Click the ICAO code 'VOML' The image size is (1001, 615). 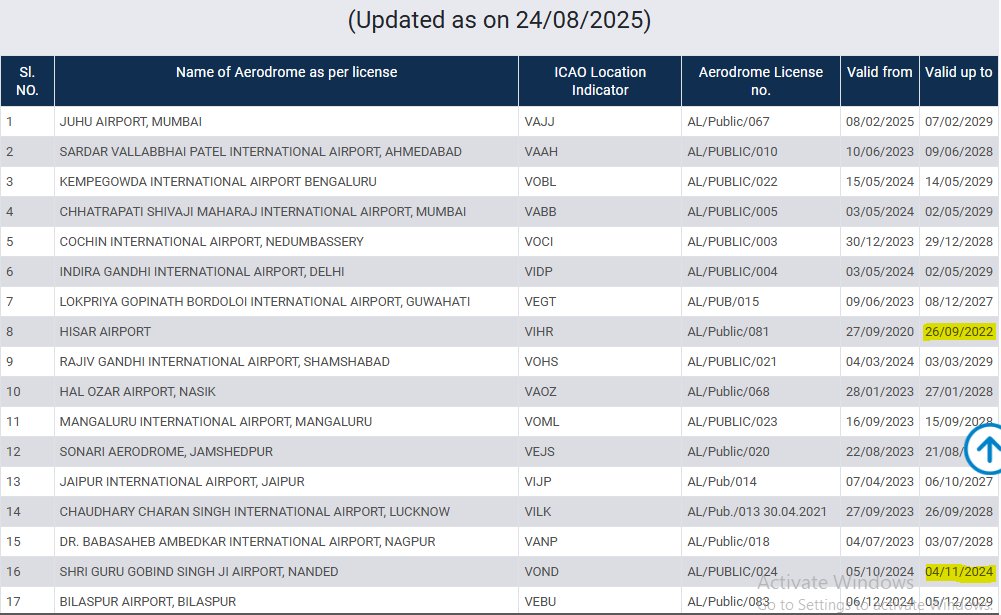tap(541, 421)
